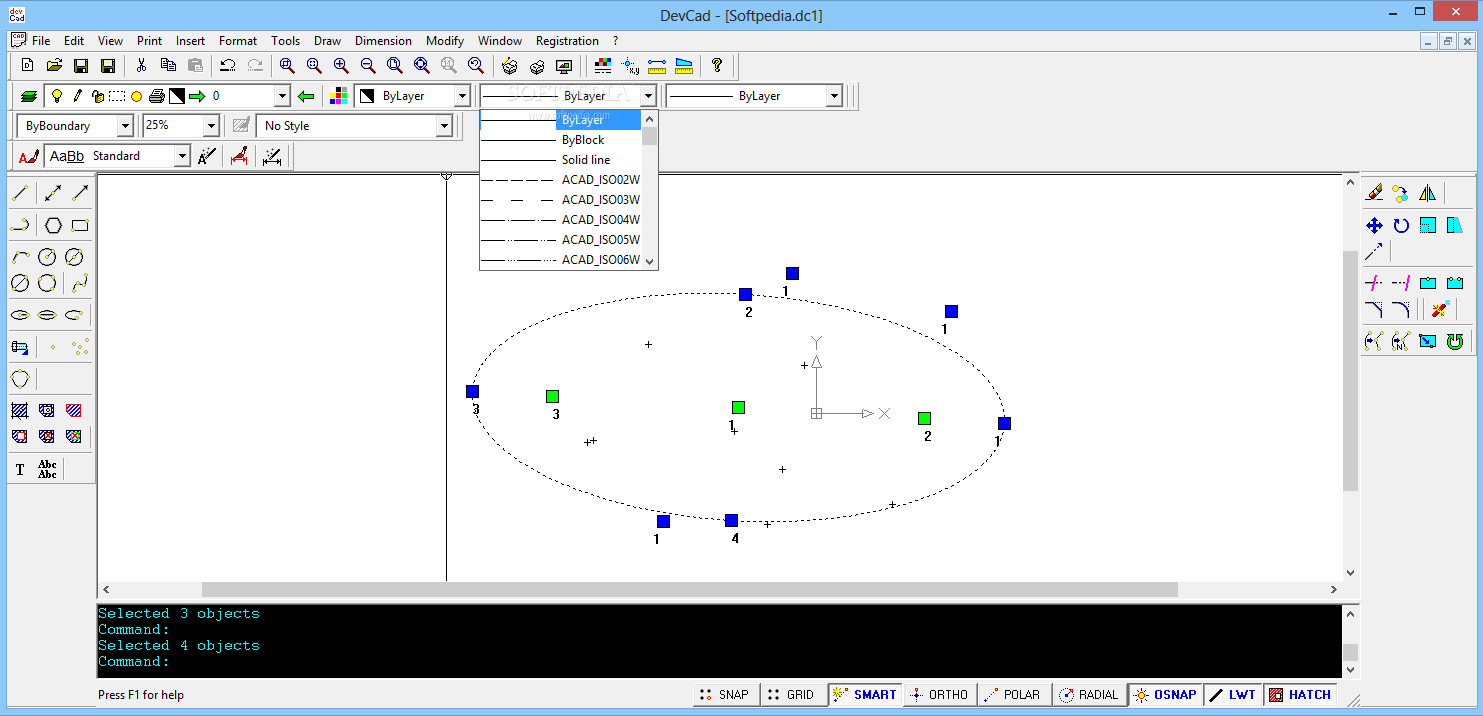Click the color palette grid icon

pyautogui.click(x=338, y=96)
